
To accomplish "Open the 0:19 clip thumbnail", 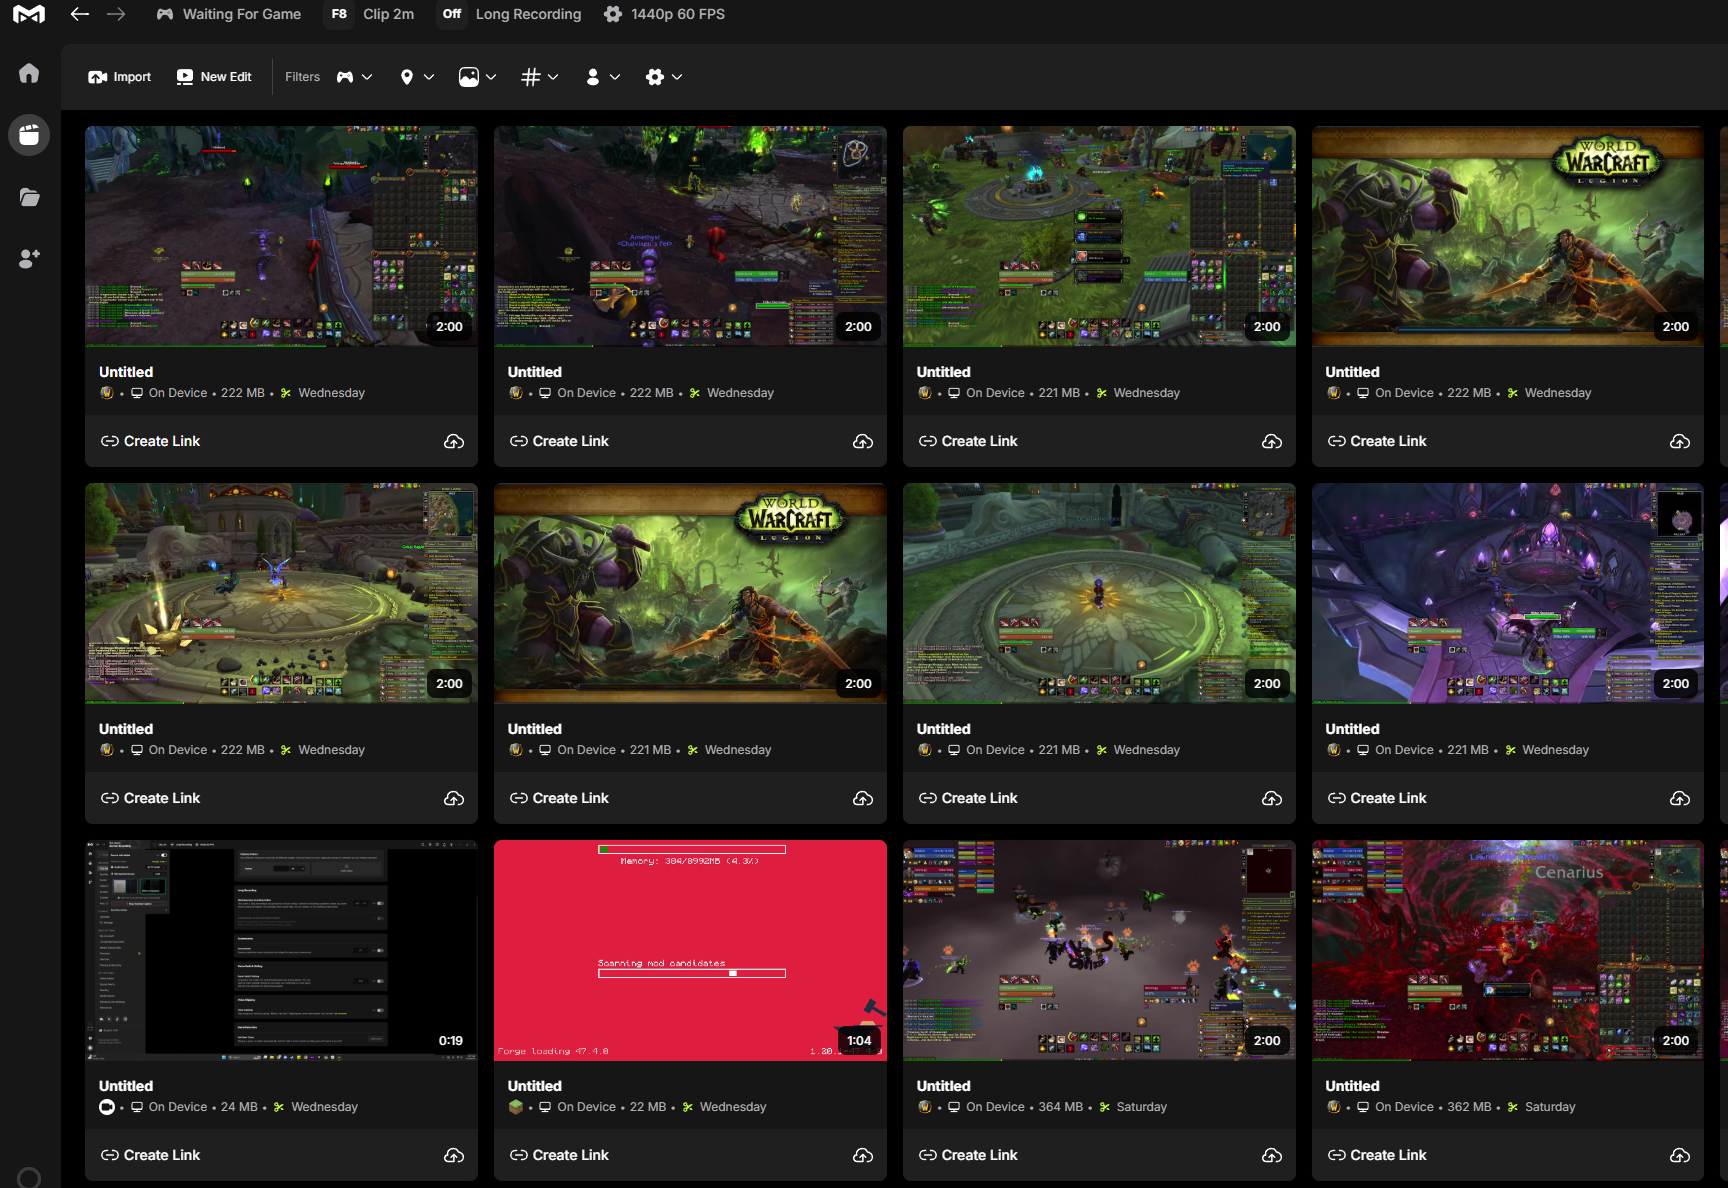I will point(281,950).
